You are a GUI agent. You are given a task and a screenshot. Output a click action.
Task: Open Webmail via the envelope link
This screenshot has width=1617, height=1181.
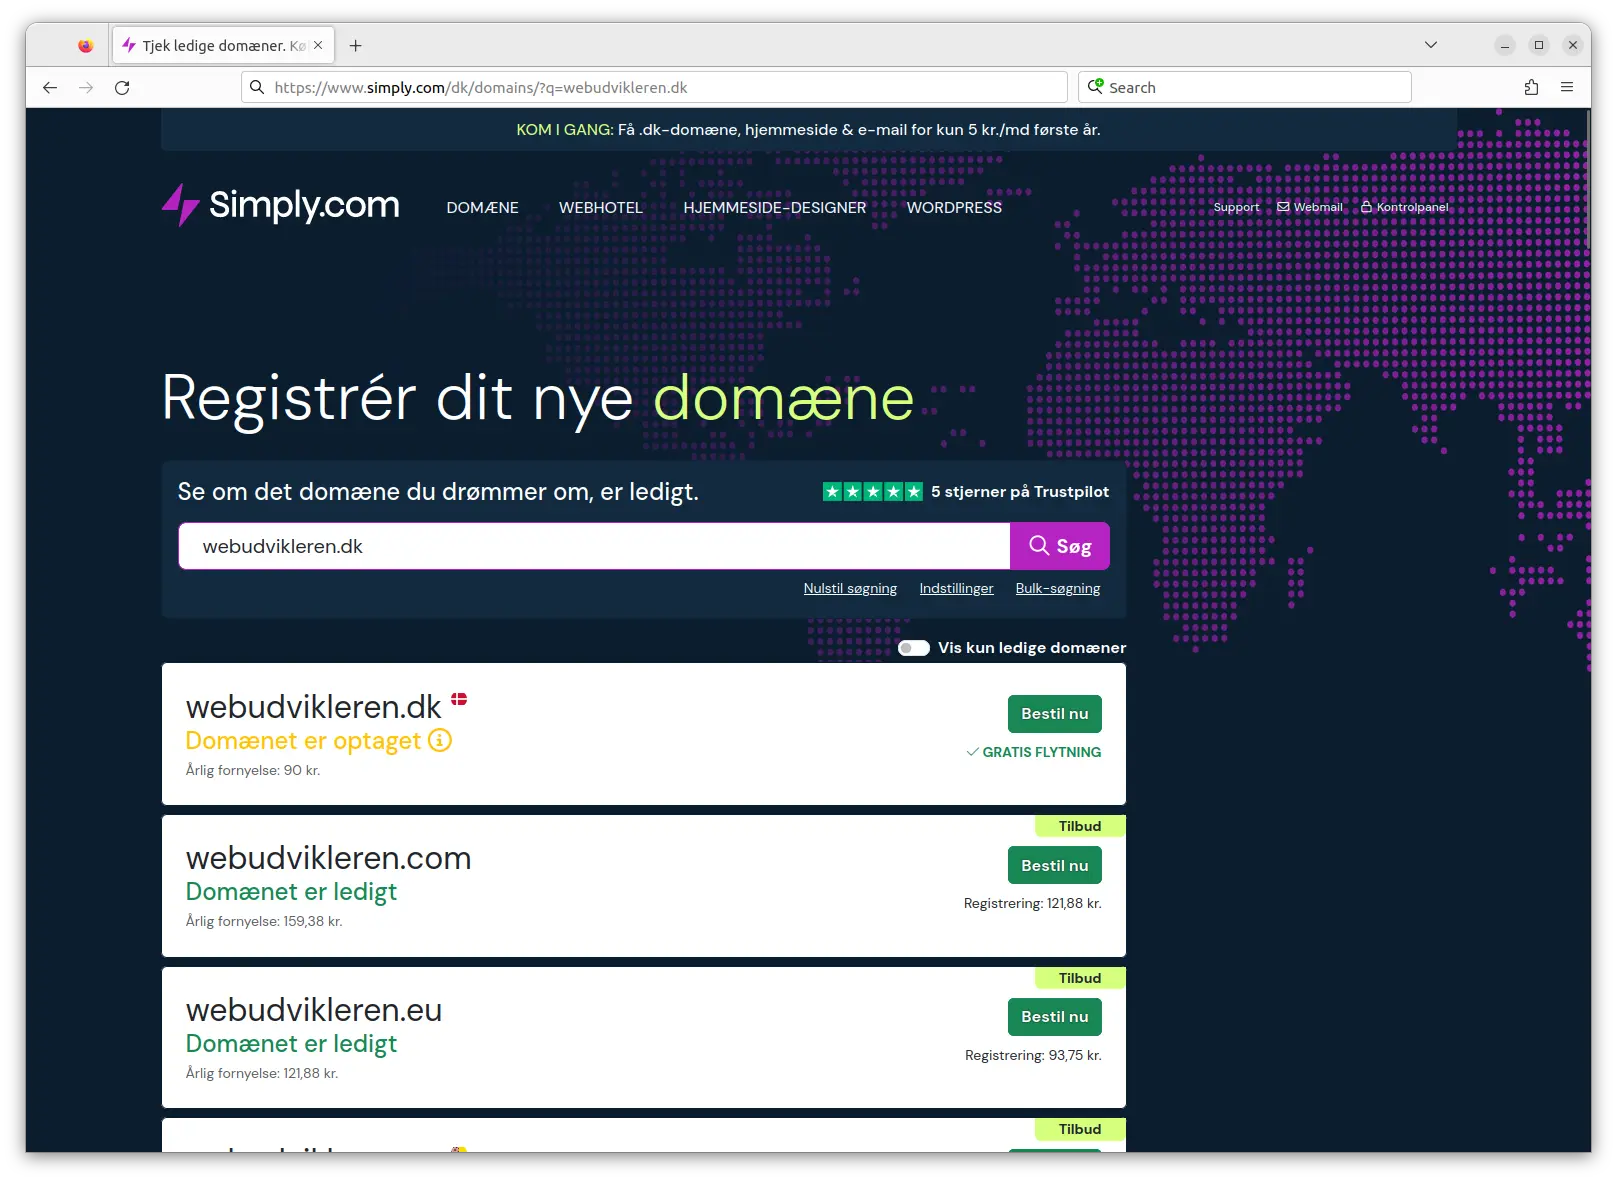coord(1310,207)
